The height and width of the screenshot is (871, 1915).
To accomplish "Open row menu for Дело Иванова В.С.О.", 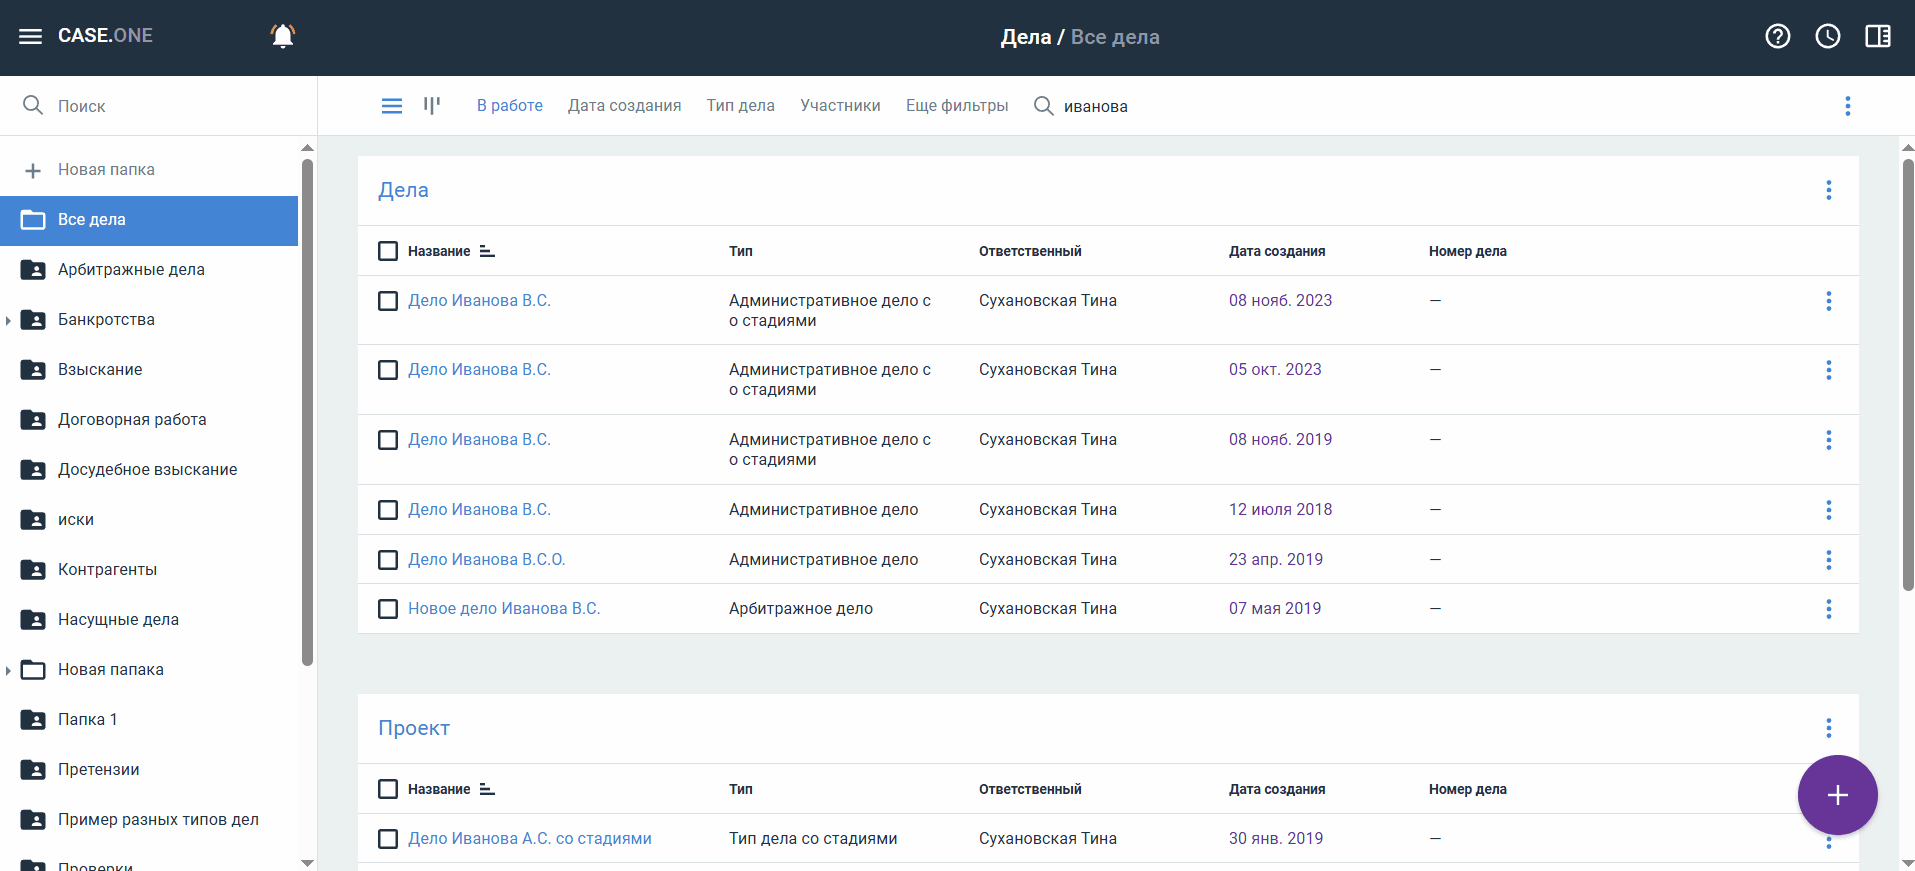I will [x=1829, y=560].
